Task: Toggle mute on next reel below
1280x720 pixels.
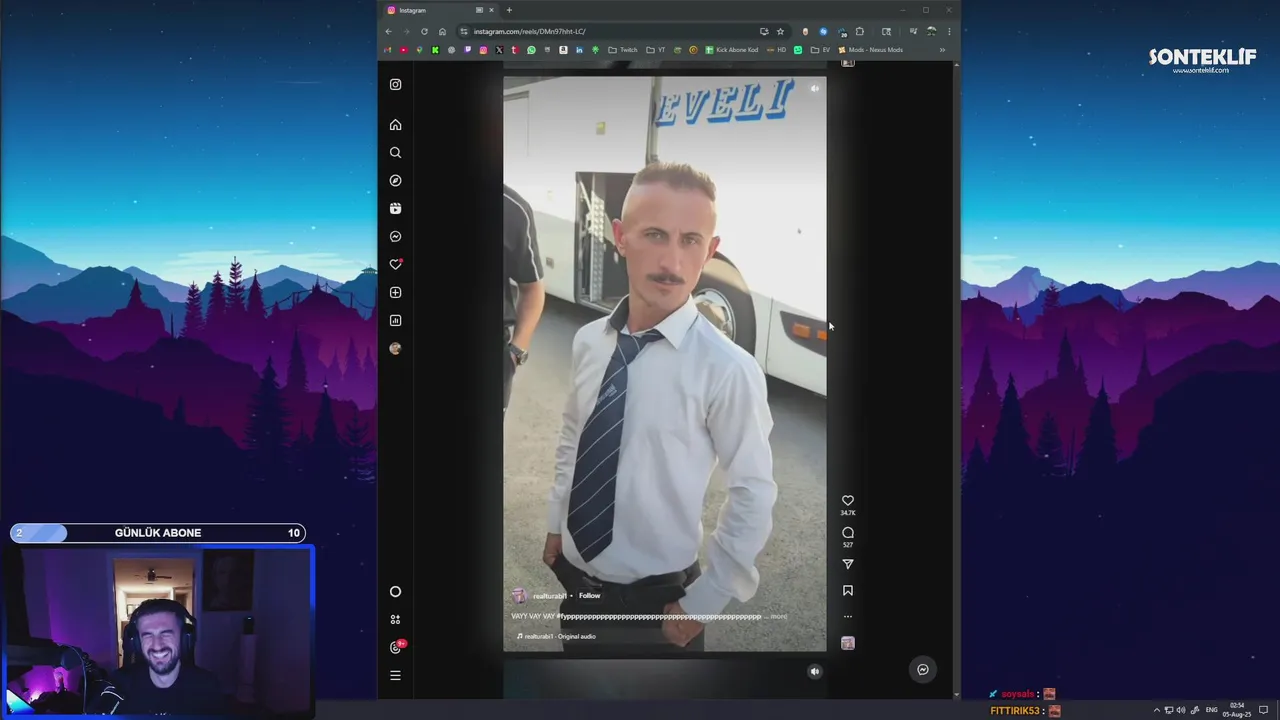Action: pyautogui.click(x=814, y=671)
